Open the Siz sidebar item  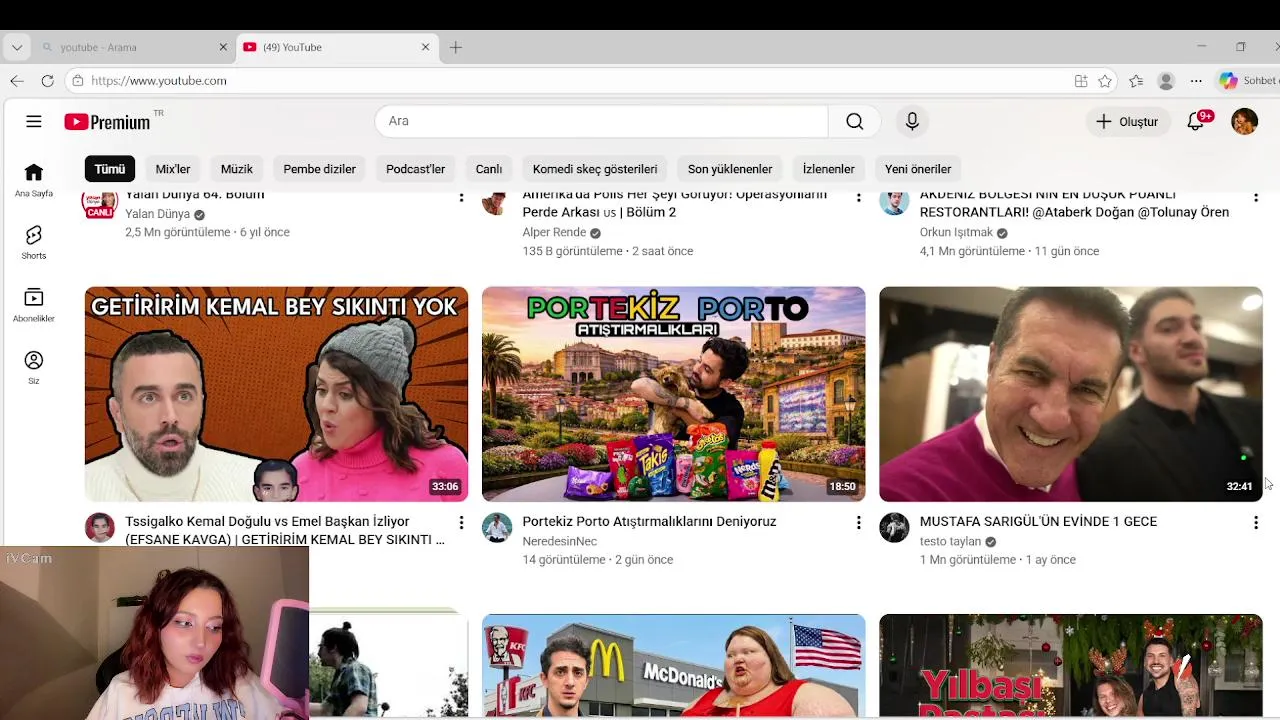click(34, 368)
